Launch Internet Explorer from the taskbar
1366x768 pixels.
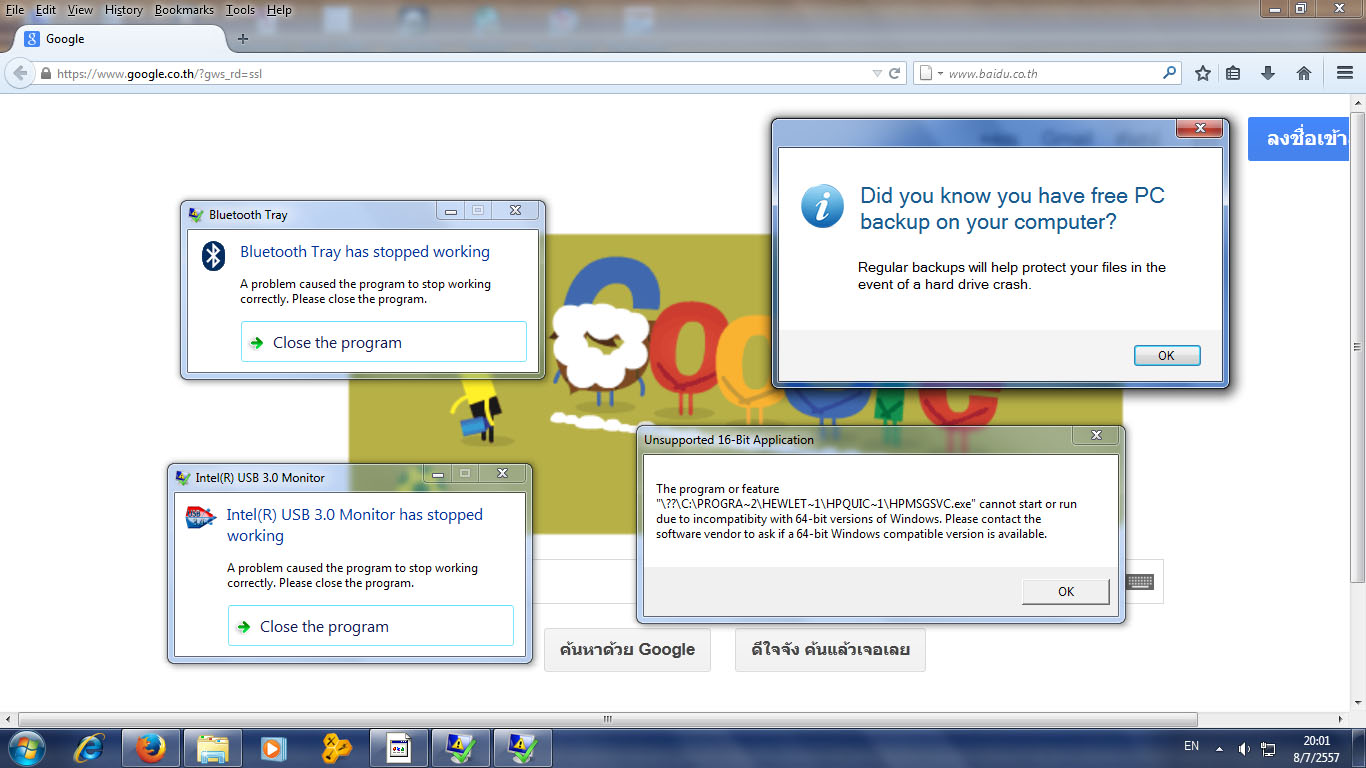(x=89, y=748)
